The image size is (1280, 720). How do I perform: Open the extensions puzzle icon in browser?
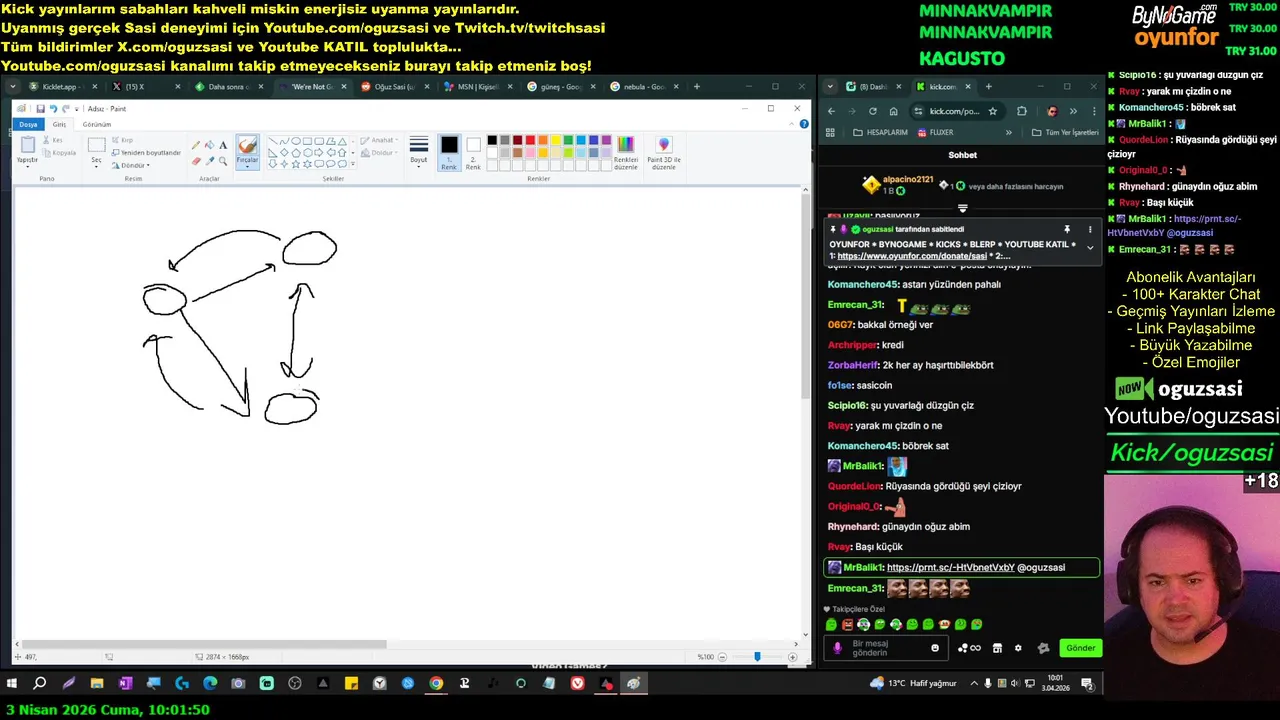tap(1021, 111)
